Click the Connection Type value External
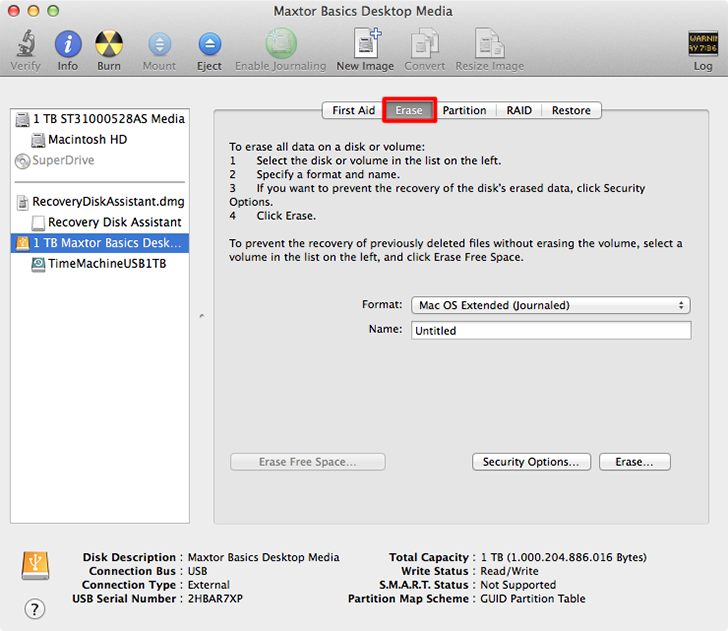The width and height of the screenshot is (728, 631). 208,585
